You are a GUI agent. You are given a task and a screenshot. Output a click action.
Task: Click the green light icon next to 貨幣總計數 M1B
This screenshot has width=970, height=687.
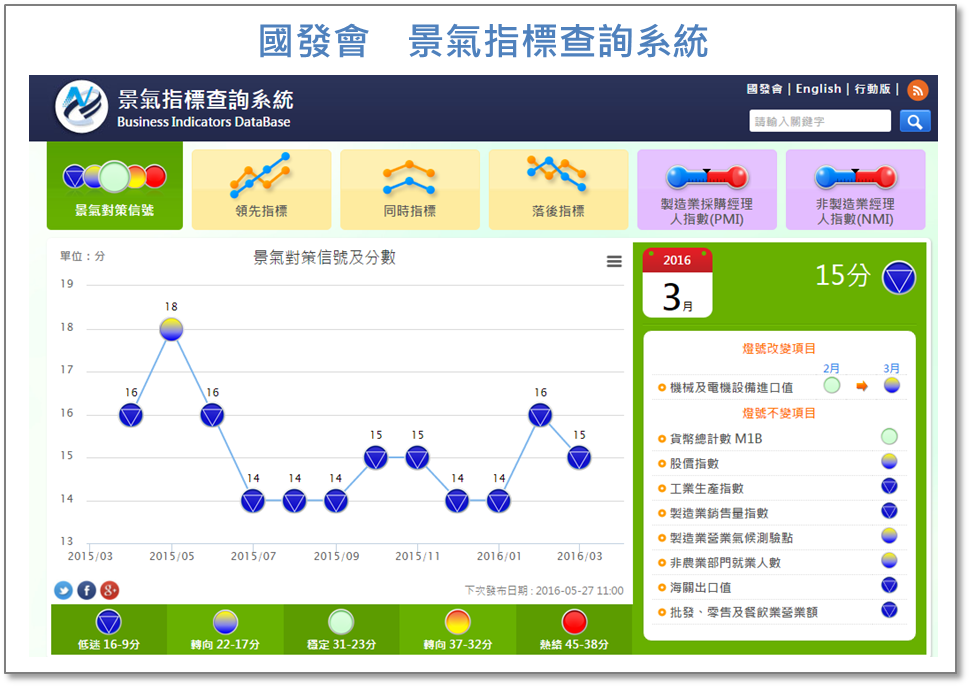point(888,435)
